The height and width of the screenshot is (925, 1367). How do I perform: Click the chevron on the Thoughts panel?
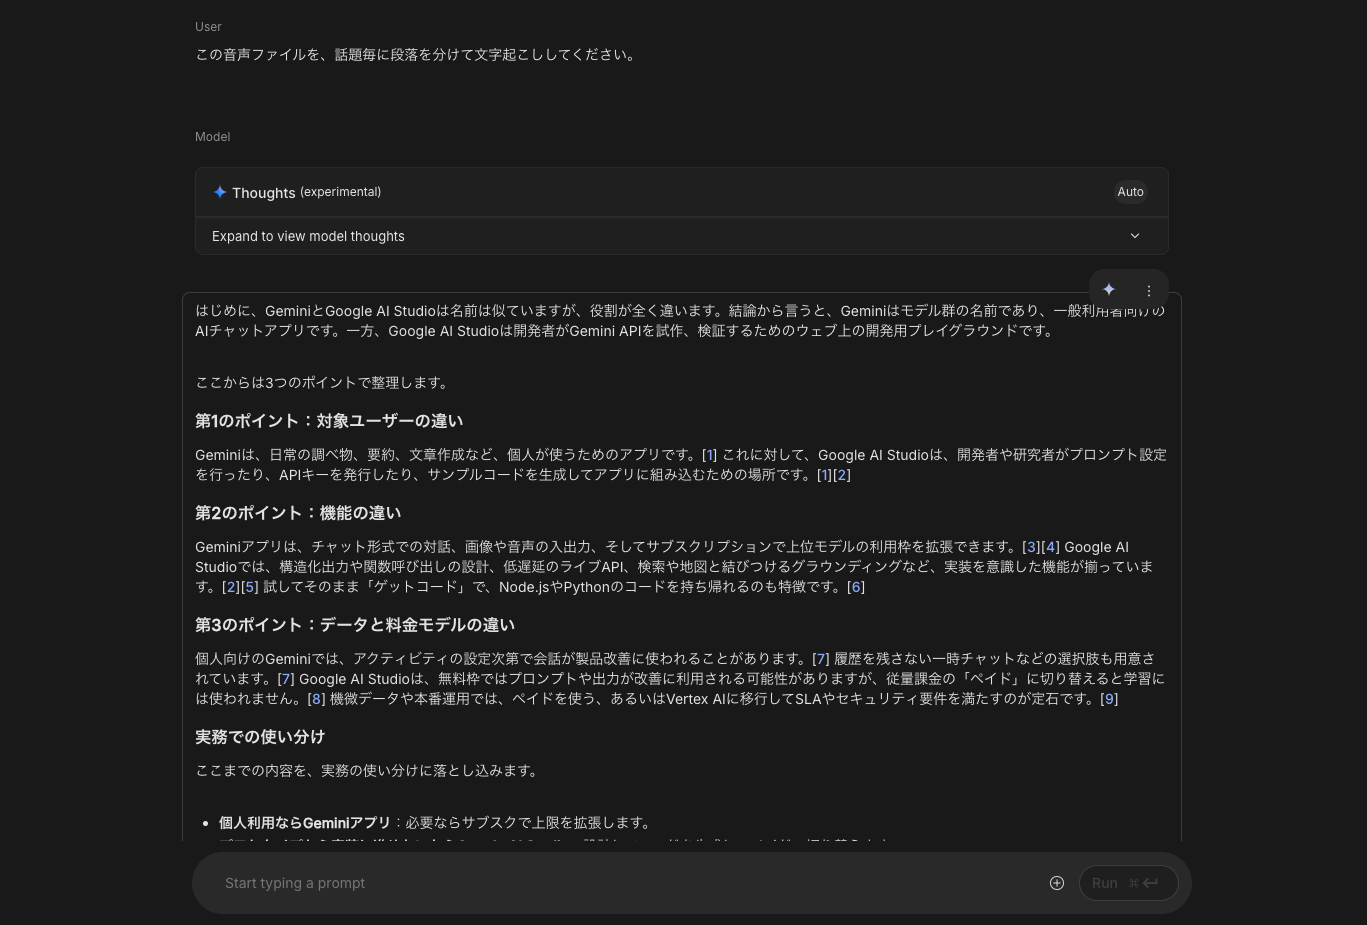coord(1135,236)
